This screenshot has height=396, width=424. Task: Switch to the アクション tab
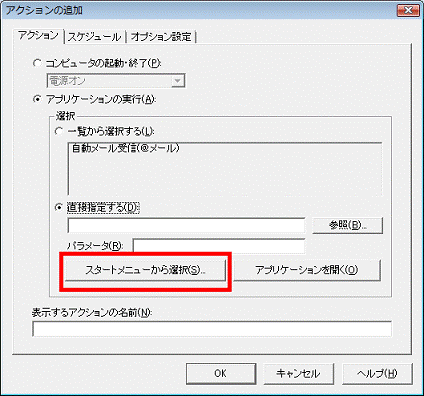[x=38, y=36]
